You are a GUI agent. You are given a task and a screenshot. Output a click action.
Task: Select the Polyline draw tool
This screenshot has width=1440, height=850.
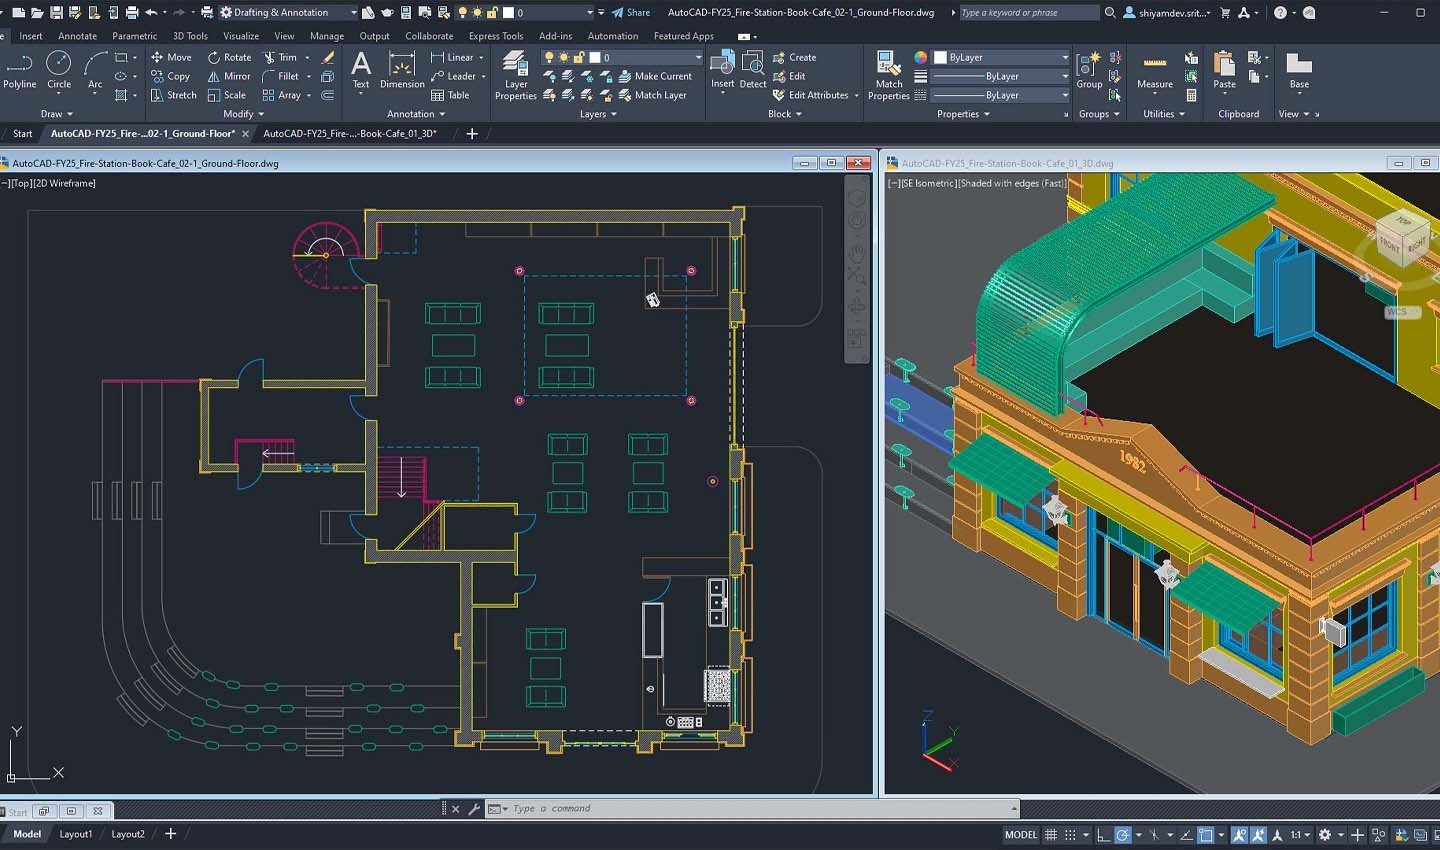(19, 71)
